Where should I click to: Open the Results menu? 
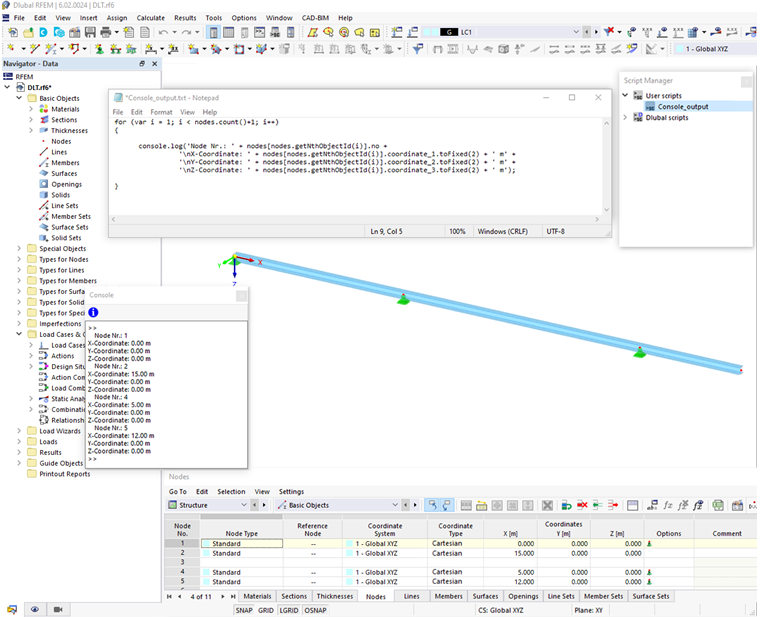185,18
